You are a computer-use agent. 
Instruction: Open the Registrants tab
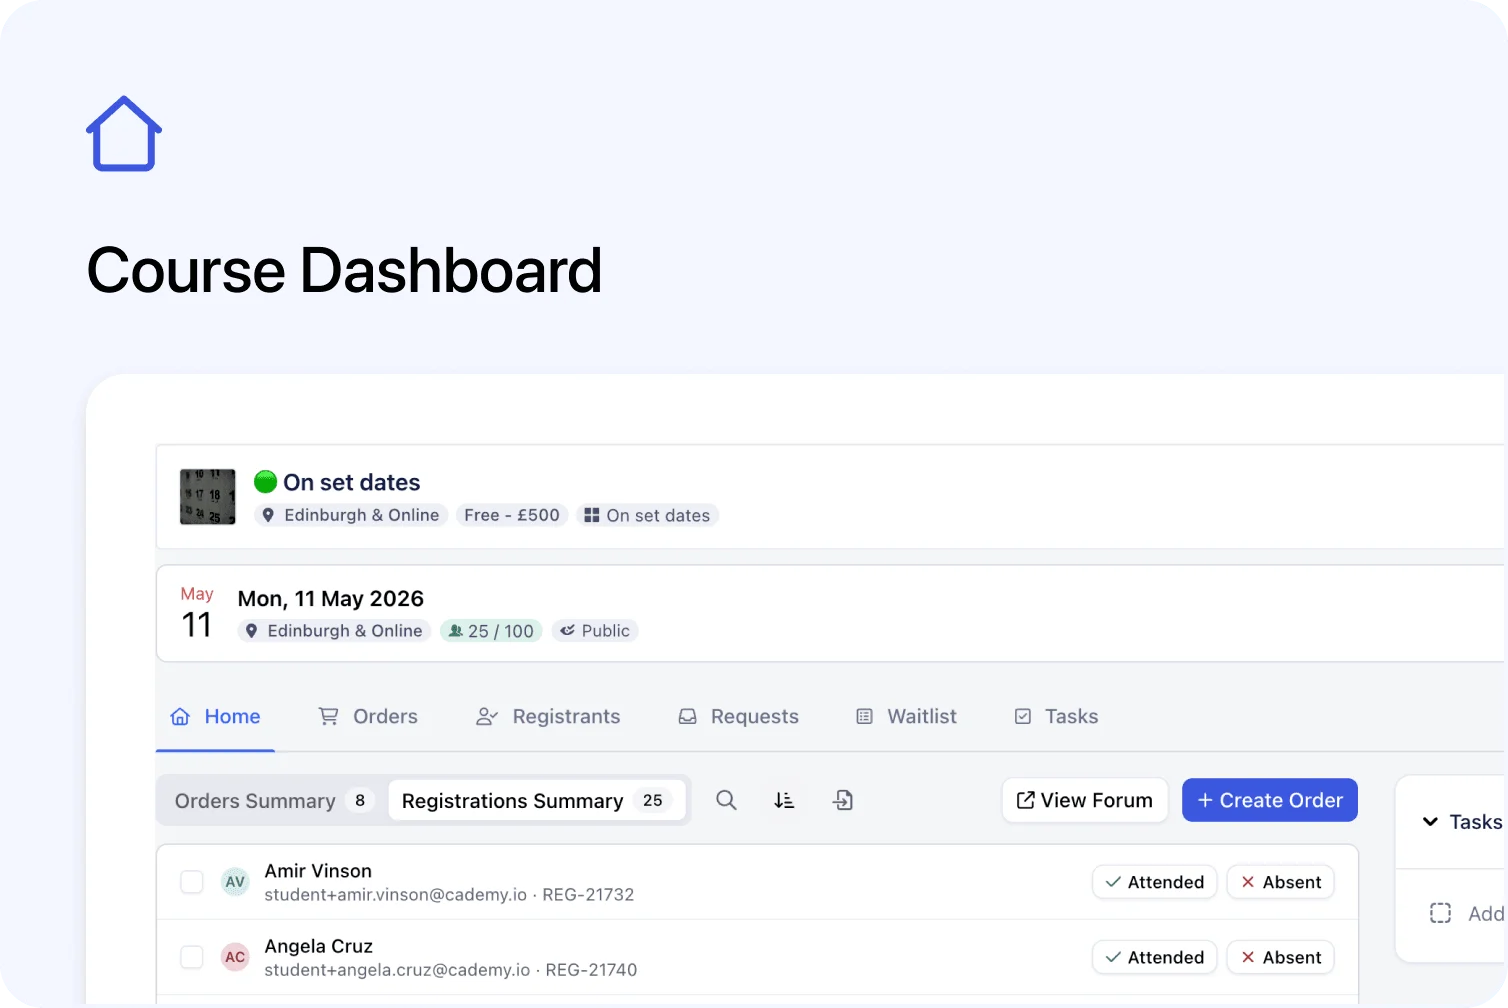(548, 716)
